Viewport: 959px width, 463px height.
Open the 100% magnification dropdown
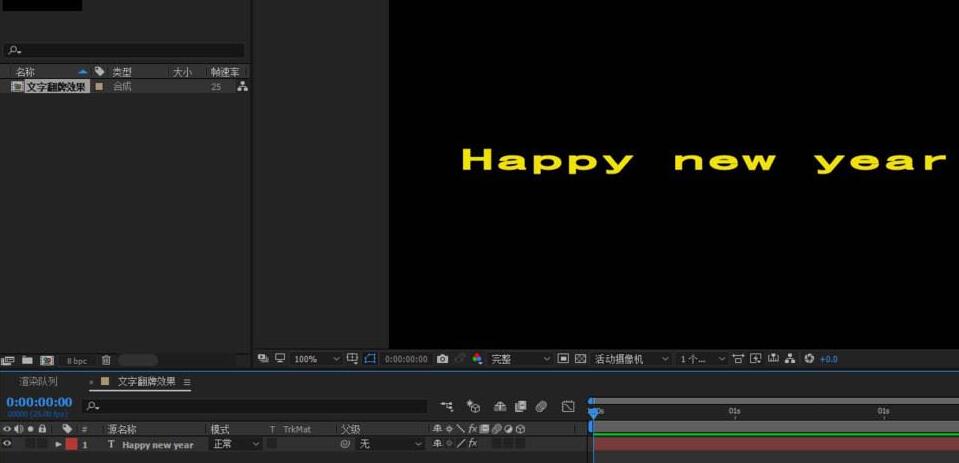point(316,359)
